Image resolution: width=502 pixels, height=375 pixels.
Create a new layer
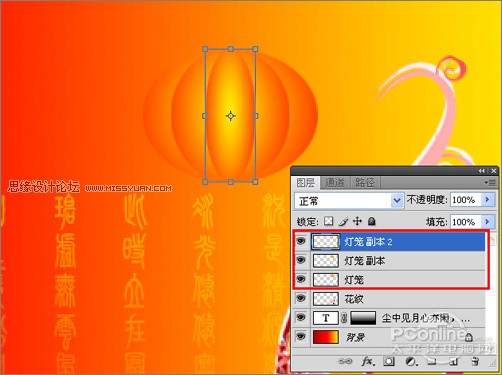454,361
